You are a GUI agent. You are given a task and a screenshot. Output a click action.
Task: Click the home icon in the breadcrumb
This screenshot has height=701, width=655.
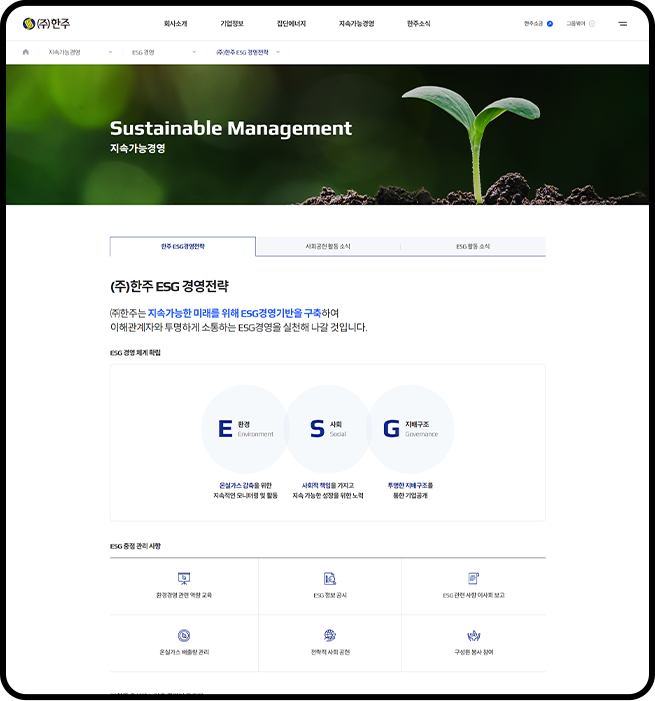(26, 51)
